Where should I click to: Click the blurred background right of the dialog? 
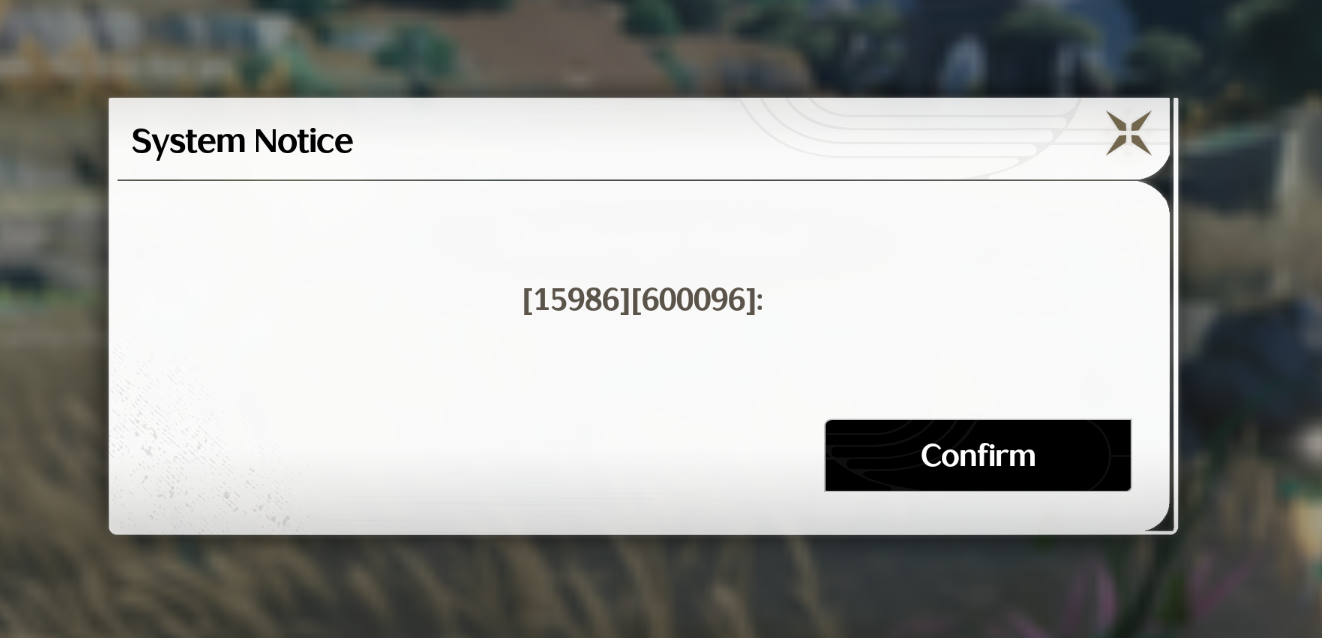click(x=1250, y=320)
